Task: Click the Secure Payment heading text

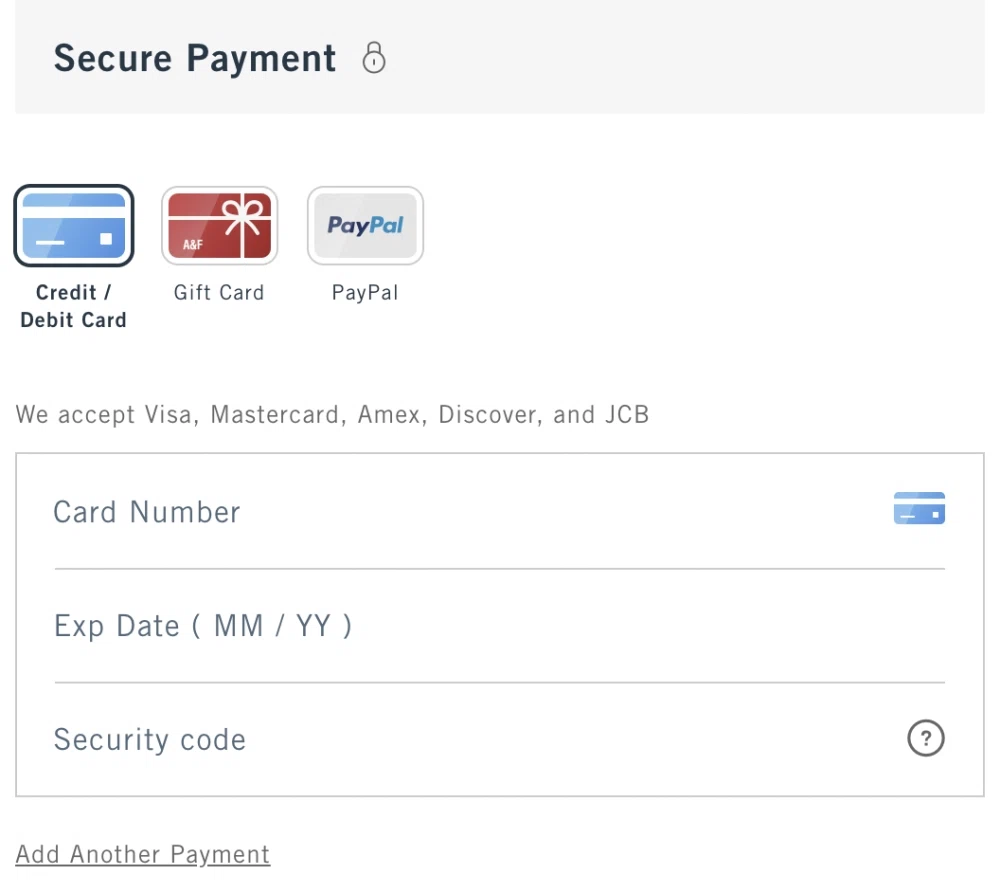Action: 195,58
